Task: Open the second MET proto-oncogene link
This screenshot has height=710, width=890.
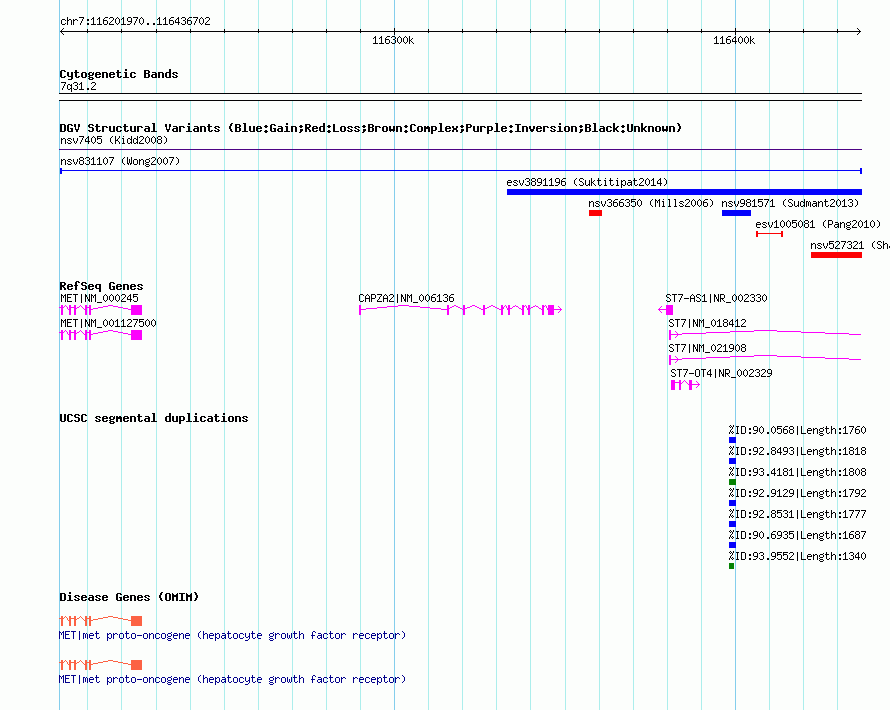Action: tap(233, 679)
